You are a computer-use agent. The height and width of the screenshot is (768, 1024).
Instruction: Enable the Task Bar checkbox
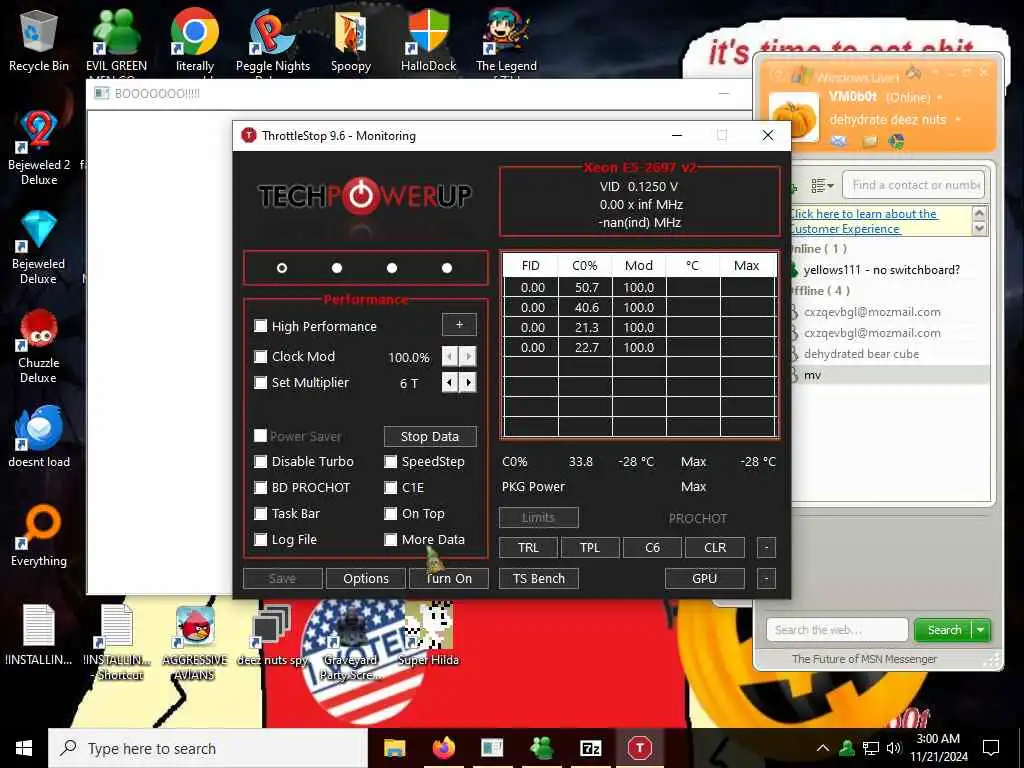pyautogui.click(x=261, y=514)
